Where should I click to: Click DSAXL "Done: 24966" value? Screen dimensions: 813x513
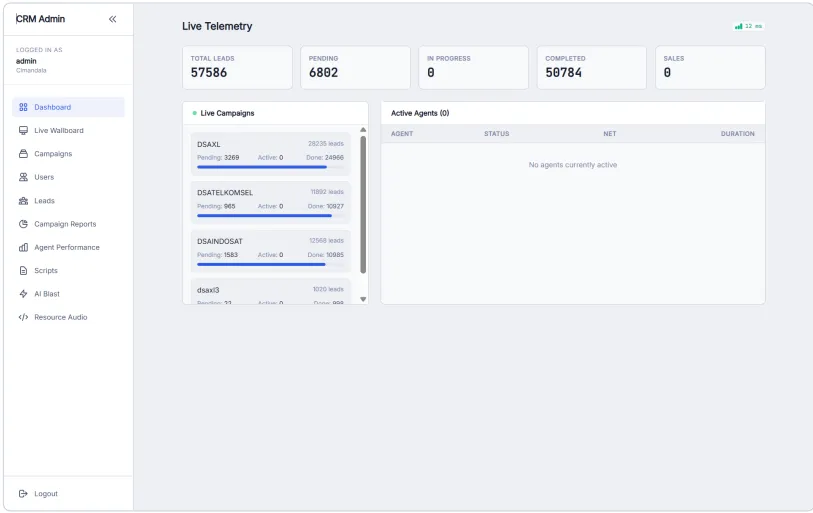(x=325, y=158)
